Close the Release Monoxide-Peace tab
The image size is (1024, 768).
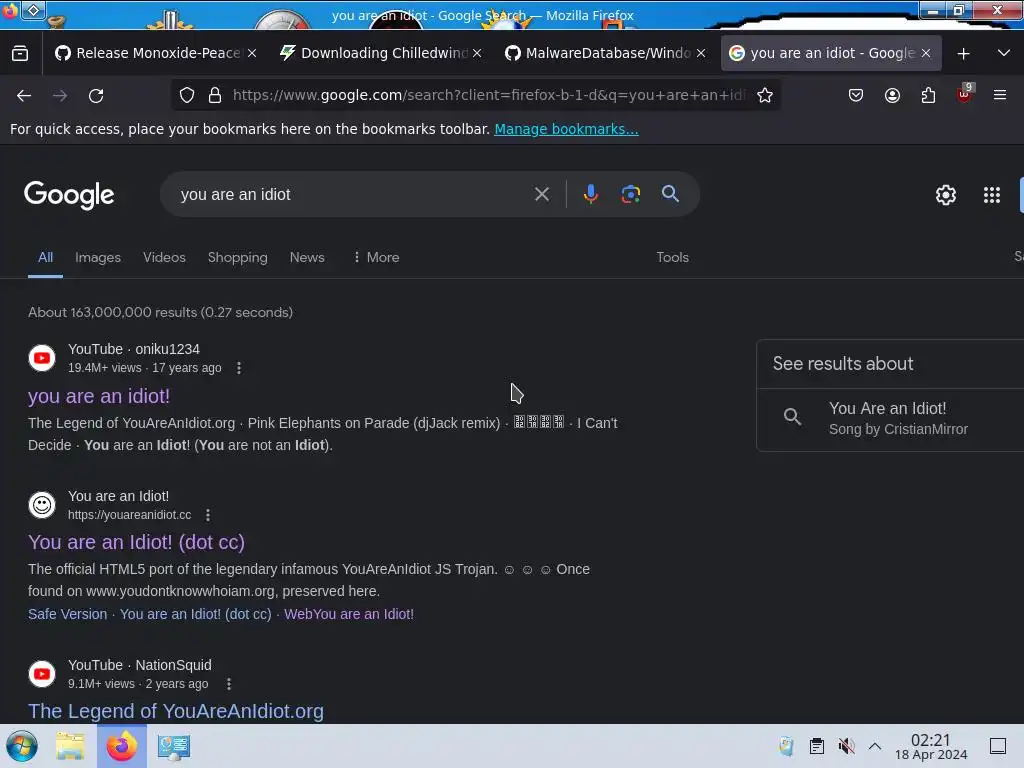coord(252,53)
